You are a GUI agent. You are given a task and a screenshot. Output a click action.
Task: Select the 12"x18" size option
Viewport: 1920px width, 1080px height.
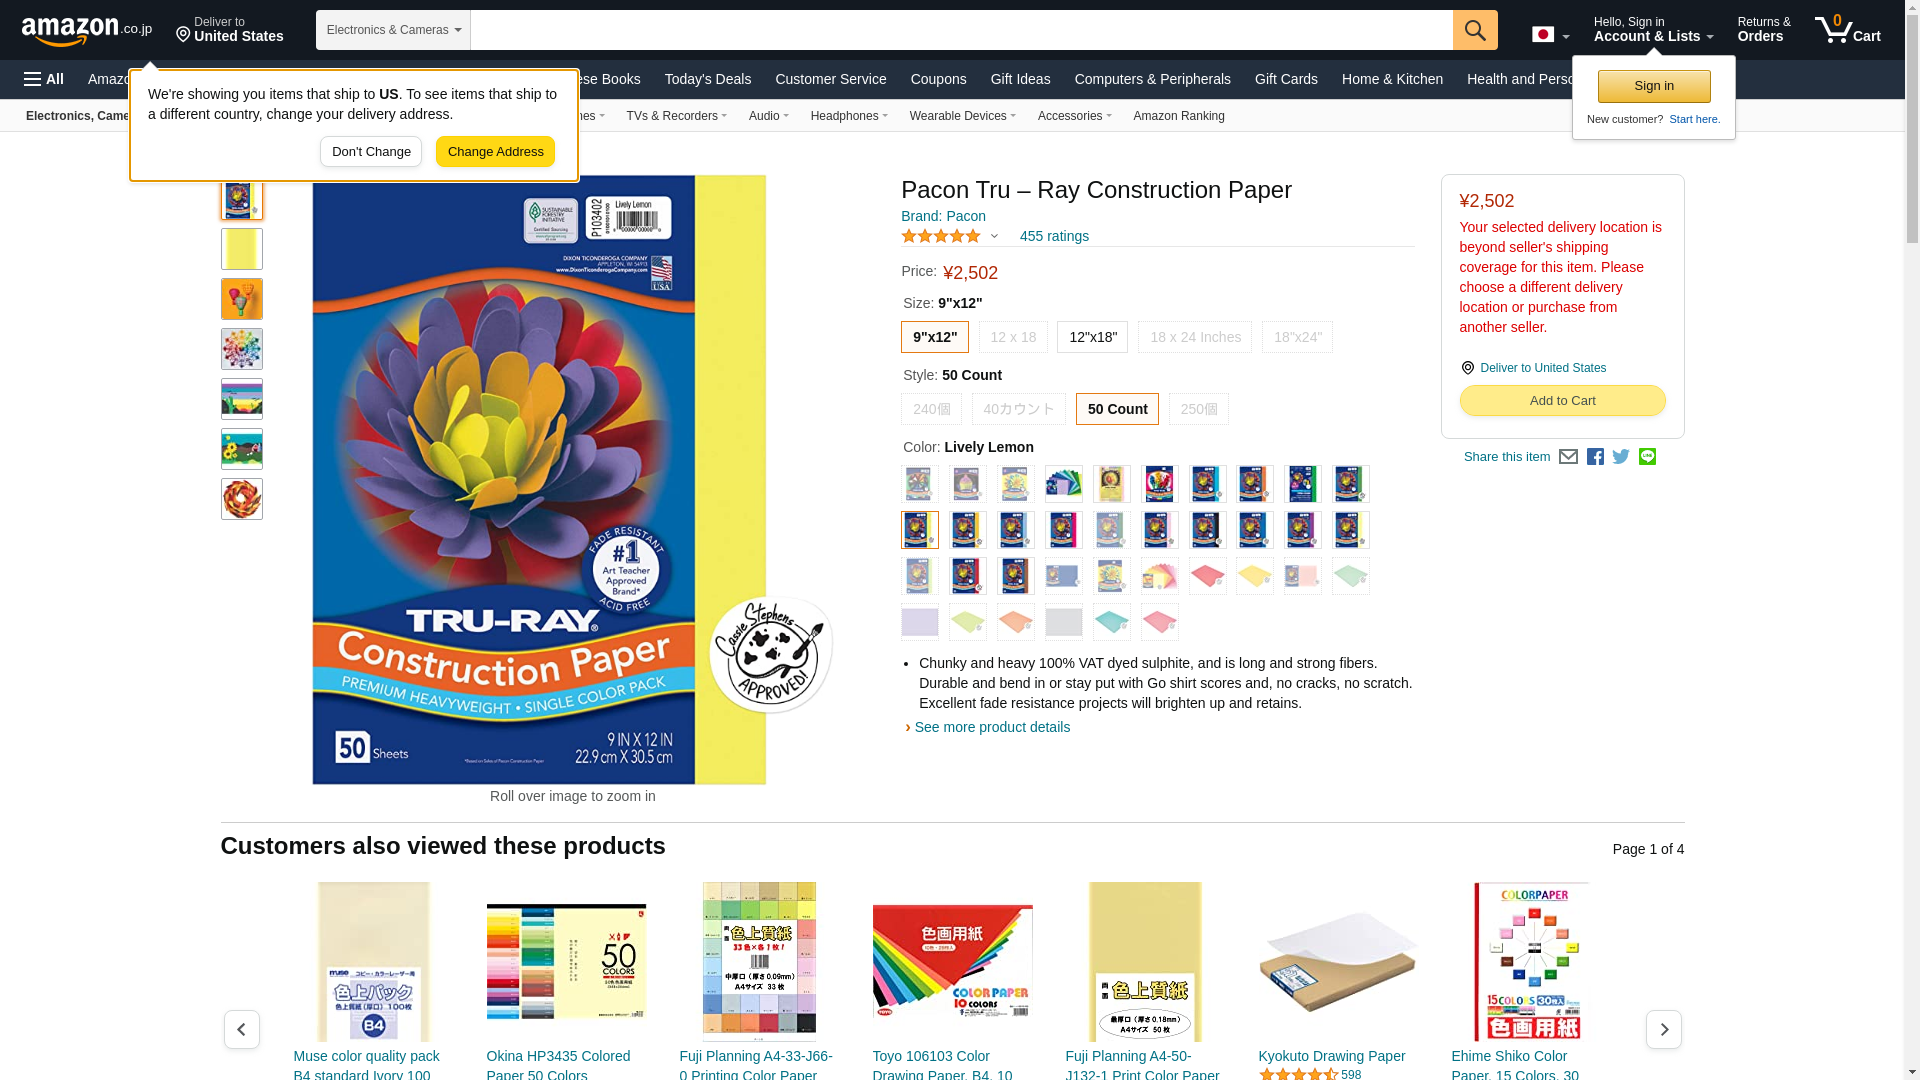coord(1092,337)
